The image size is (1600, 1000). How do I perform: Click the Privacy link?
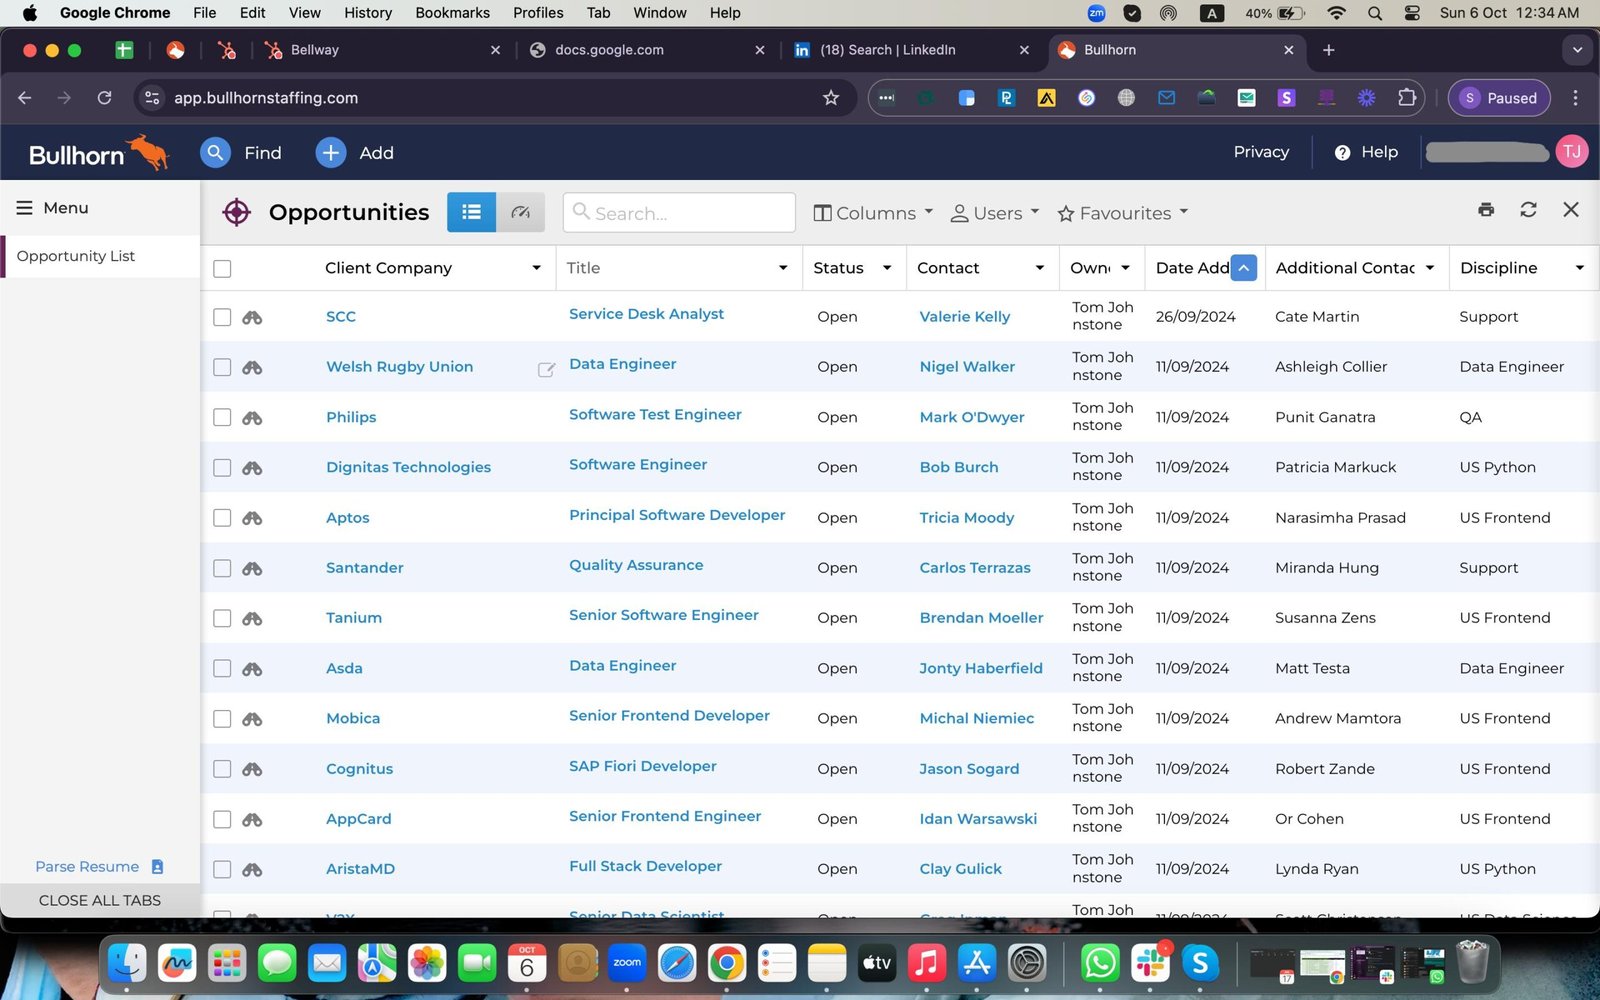coord(1261,152)
